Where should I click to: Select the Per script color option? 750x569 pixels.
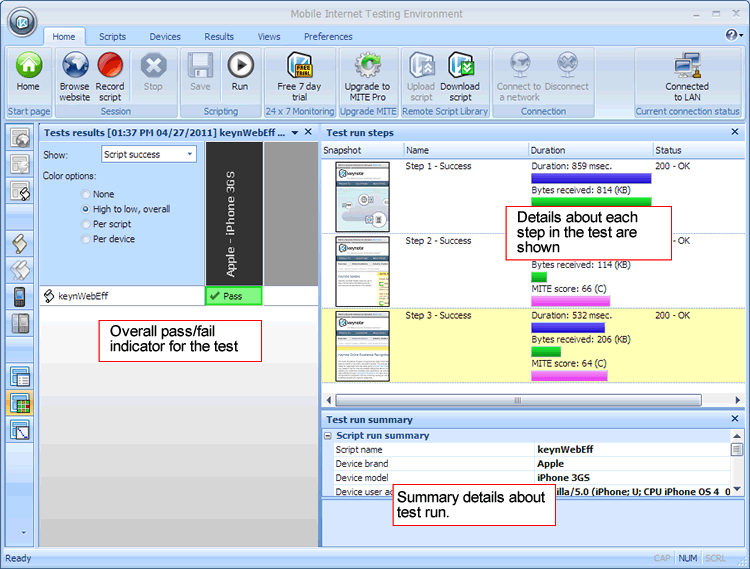(86, 224)
